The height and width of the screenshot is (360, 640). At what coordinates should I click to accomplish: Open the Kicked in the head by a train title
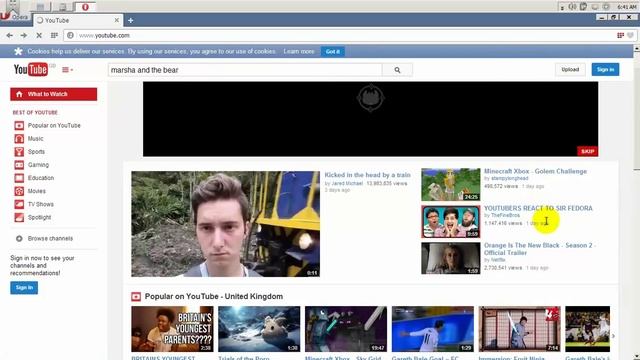click(367, 175)
